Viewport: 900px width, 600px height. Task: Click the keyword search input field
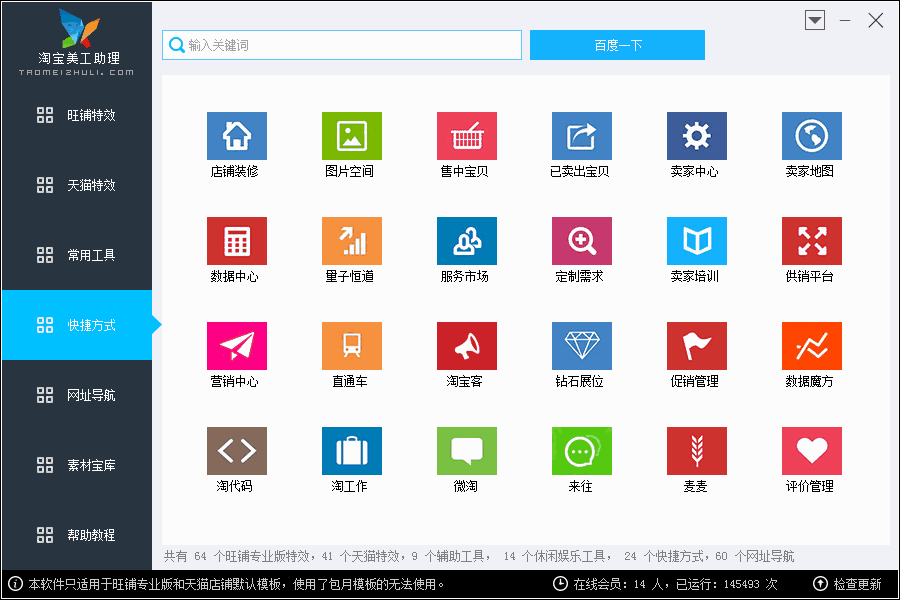coord(340,45)
